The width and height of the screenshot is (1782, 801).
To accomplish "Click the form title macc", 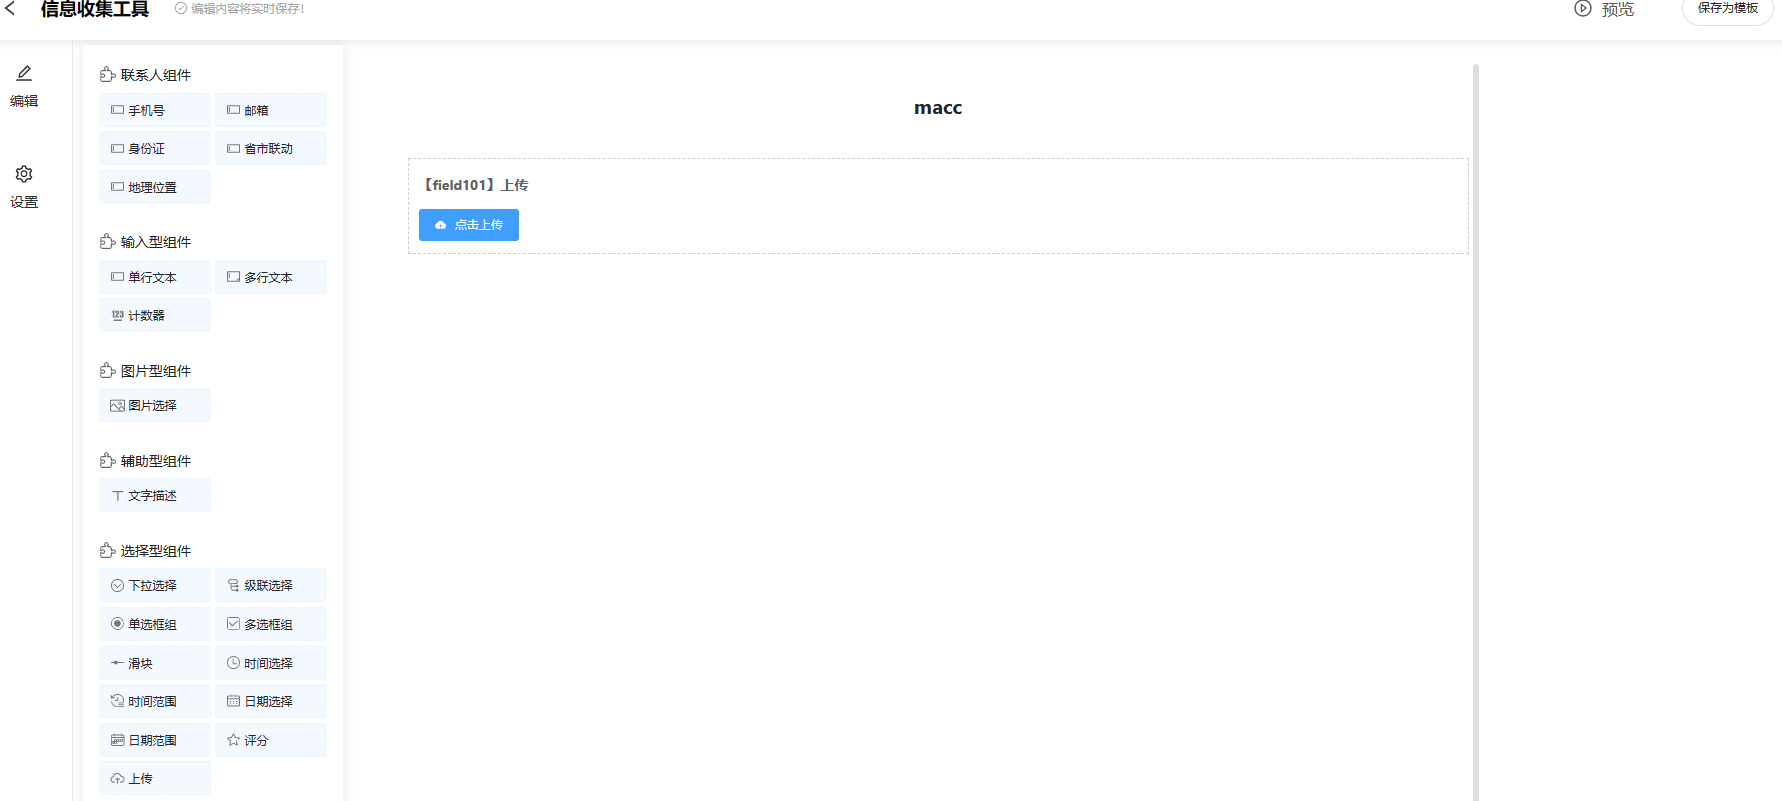I will [x=938, y=108].
